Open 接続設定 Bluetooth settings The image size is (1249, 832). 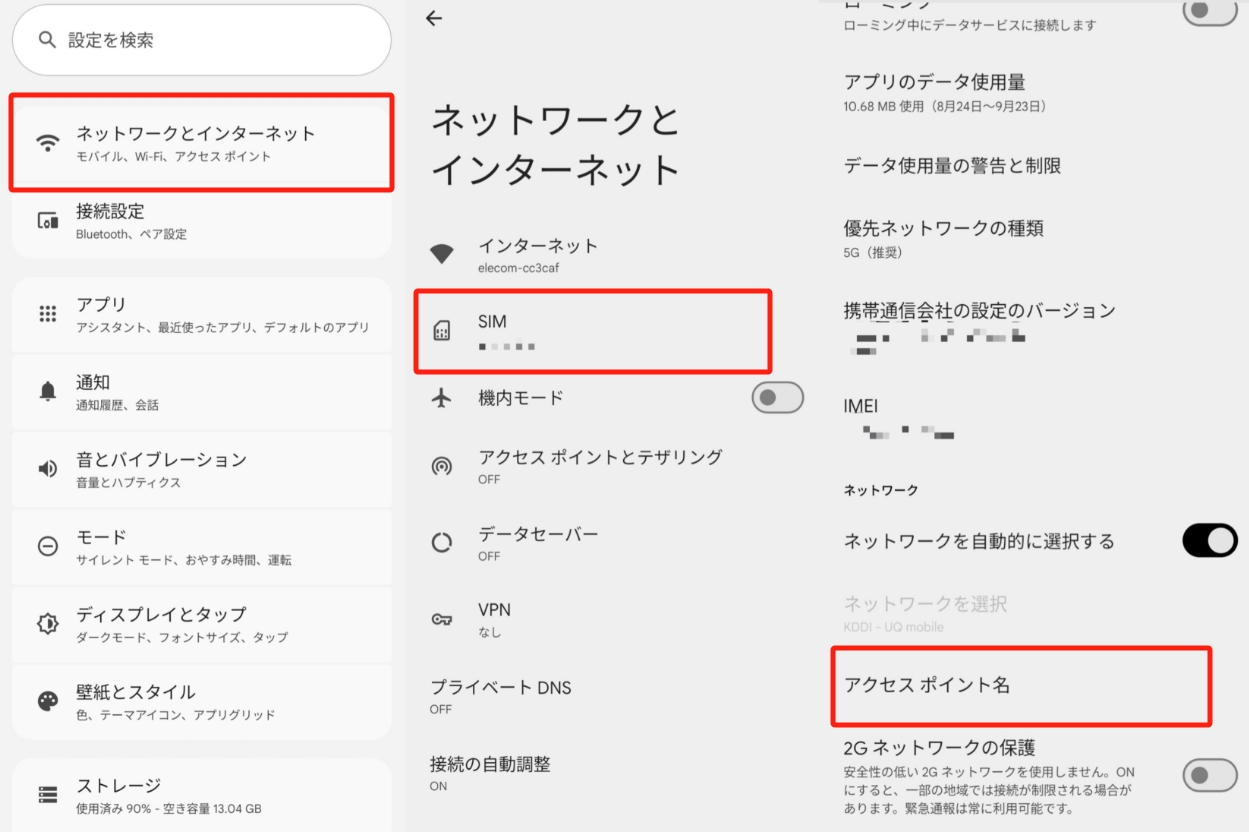coord(201,221)
